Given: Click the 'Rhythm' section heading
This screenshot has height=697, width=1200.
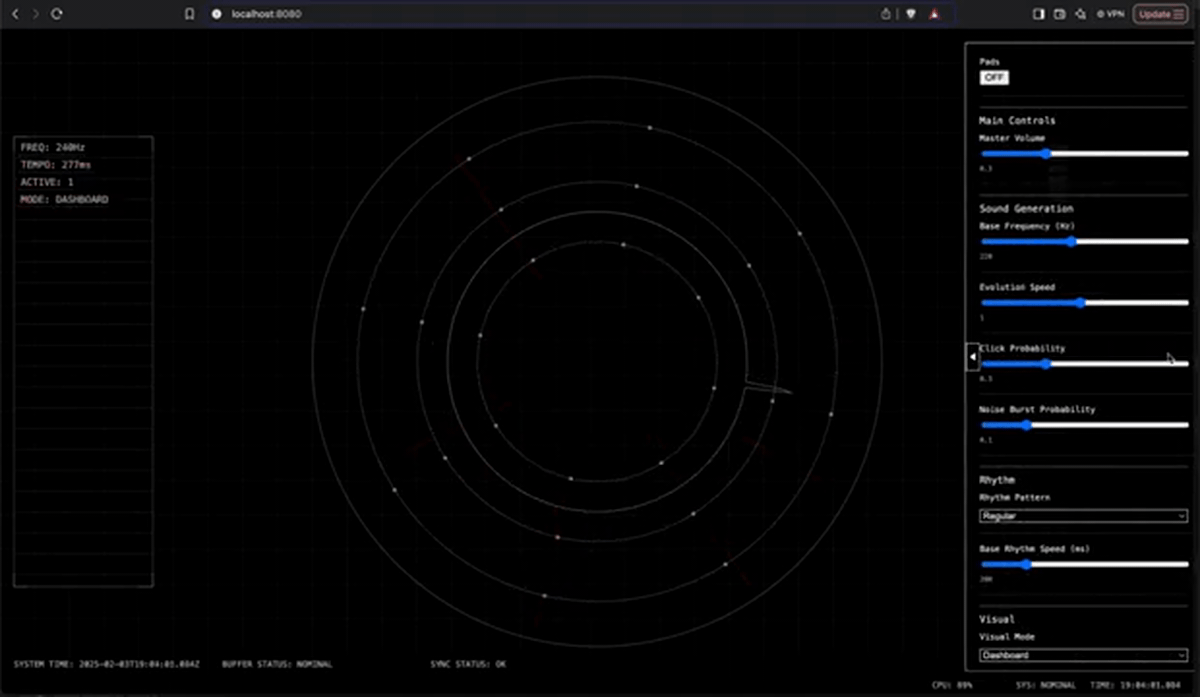Looking at the screenshot, I should tap(997, 480).
